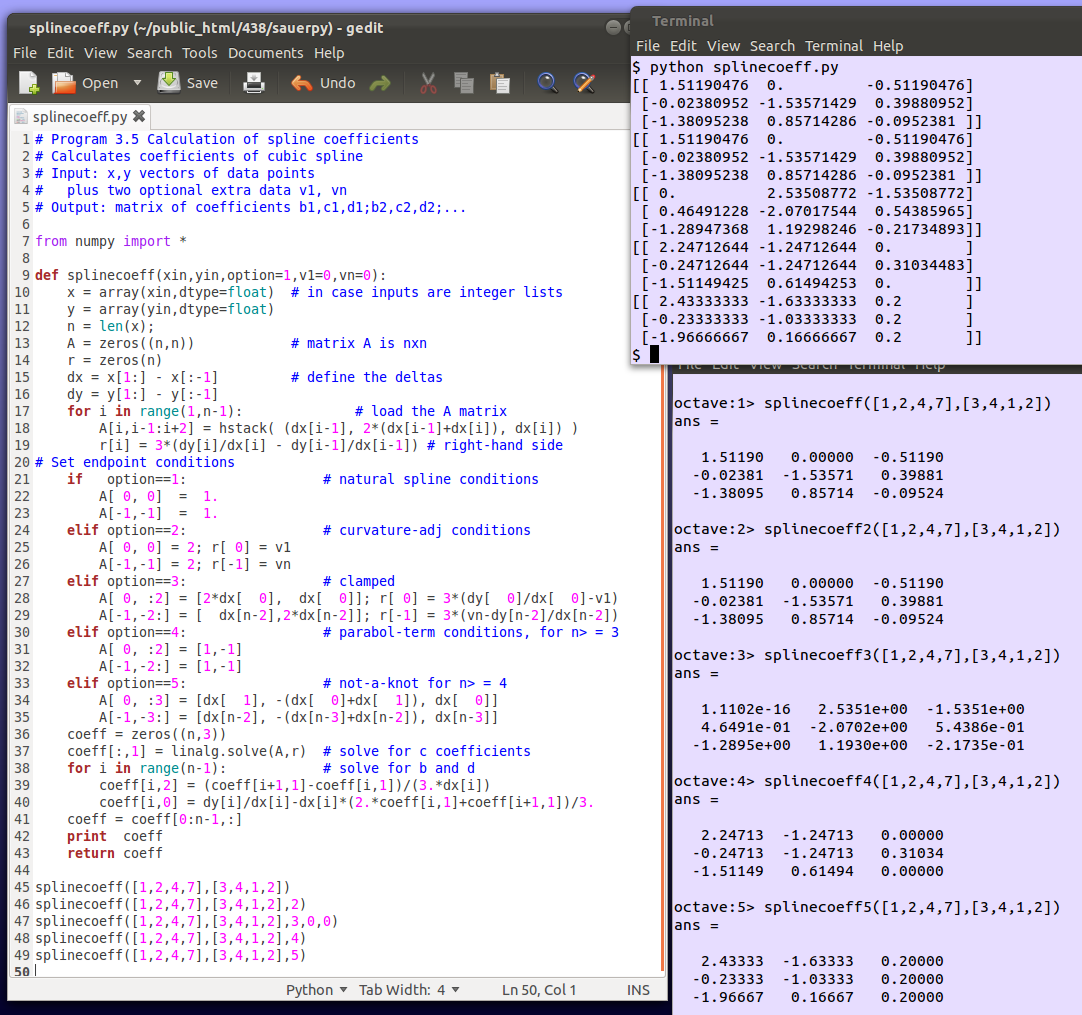
Task: Click the New document icon in gedit
Action: 29,83
